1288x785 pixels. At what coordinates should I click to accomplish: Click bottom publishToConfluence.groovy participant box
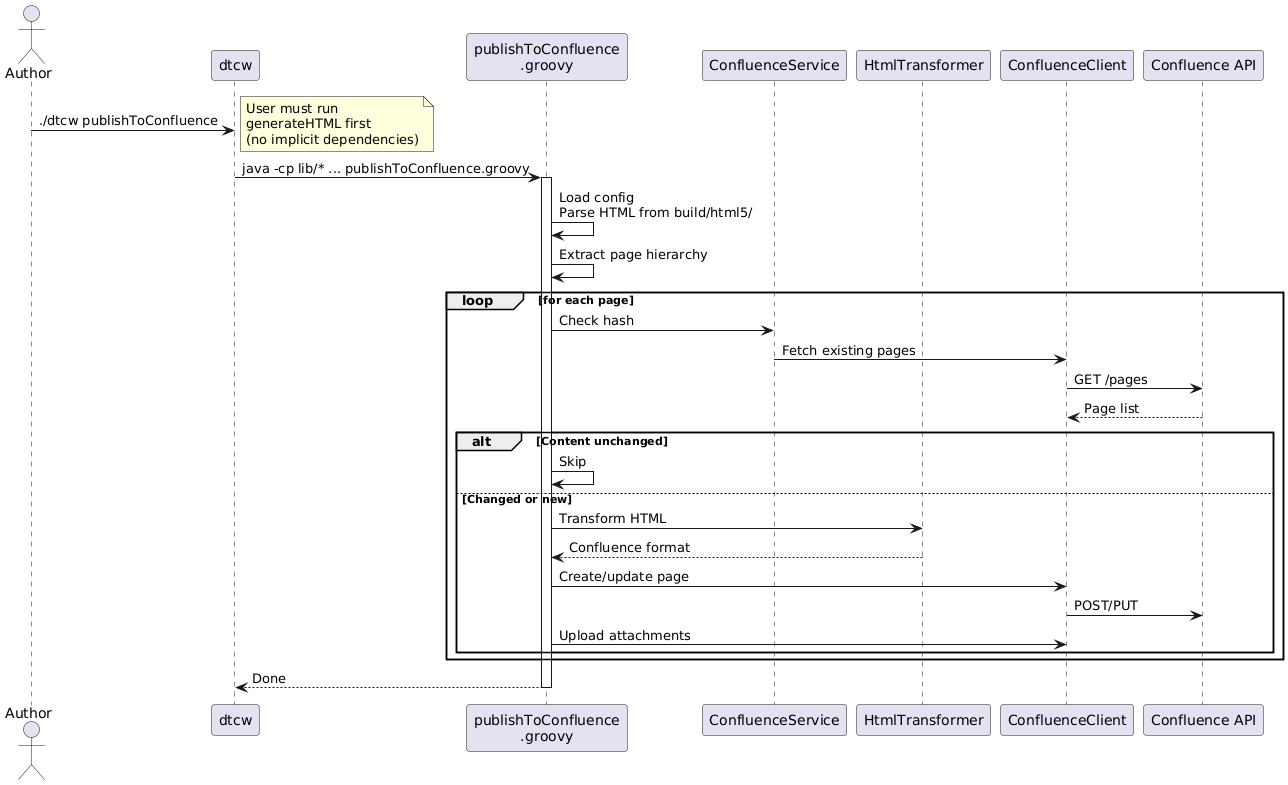(x=546, y=727)
